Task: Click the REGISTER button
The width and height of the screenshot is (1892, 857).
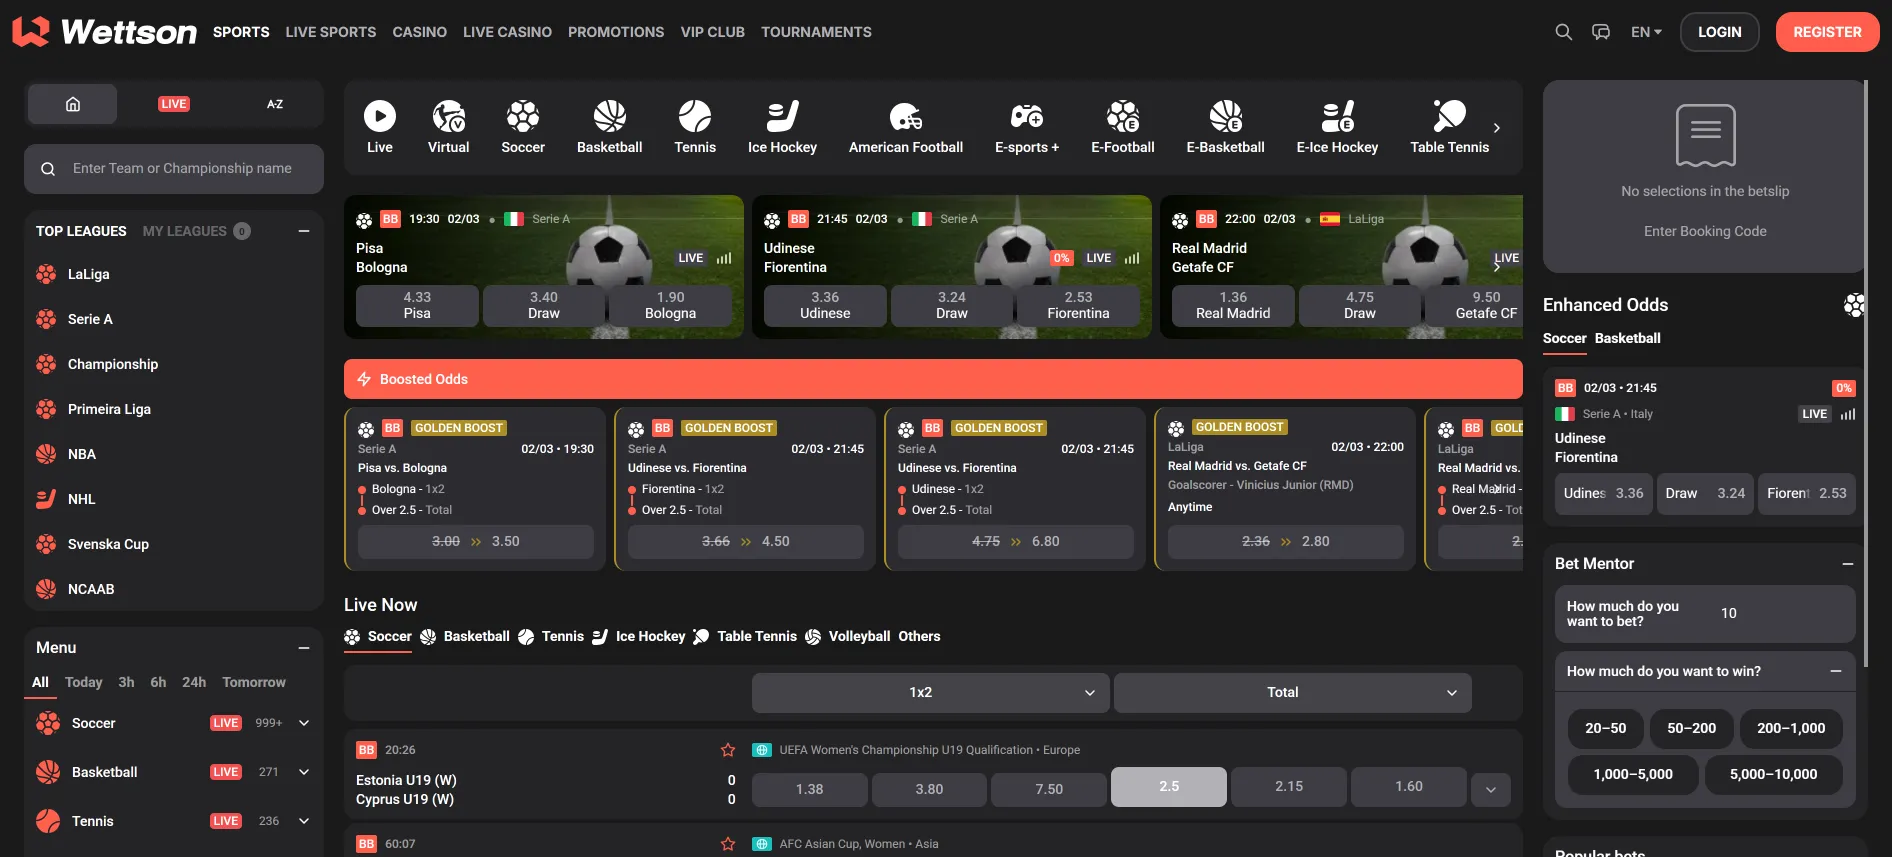Action: [1827, 32]
